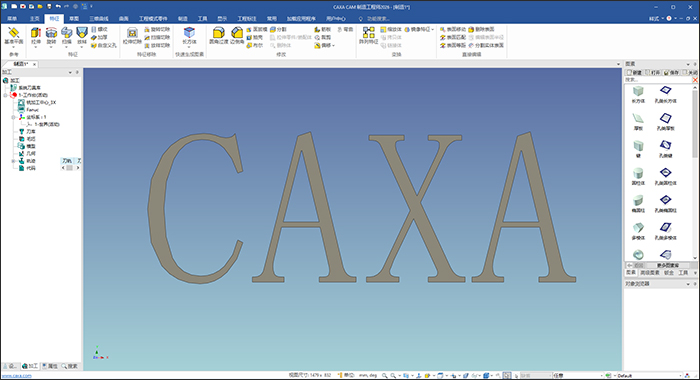Open the Default combo box in status bar
Viewport: 700px width, 380px height.
pos(650,376)
